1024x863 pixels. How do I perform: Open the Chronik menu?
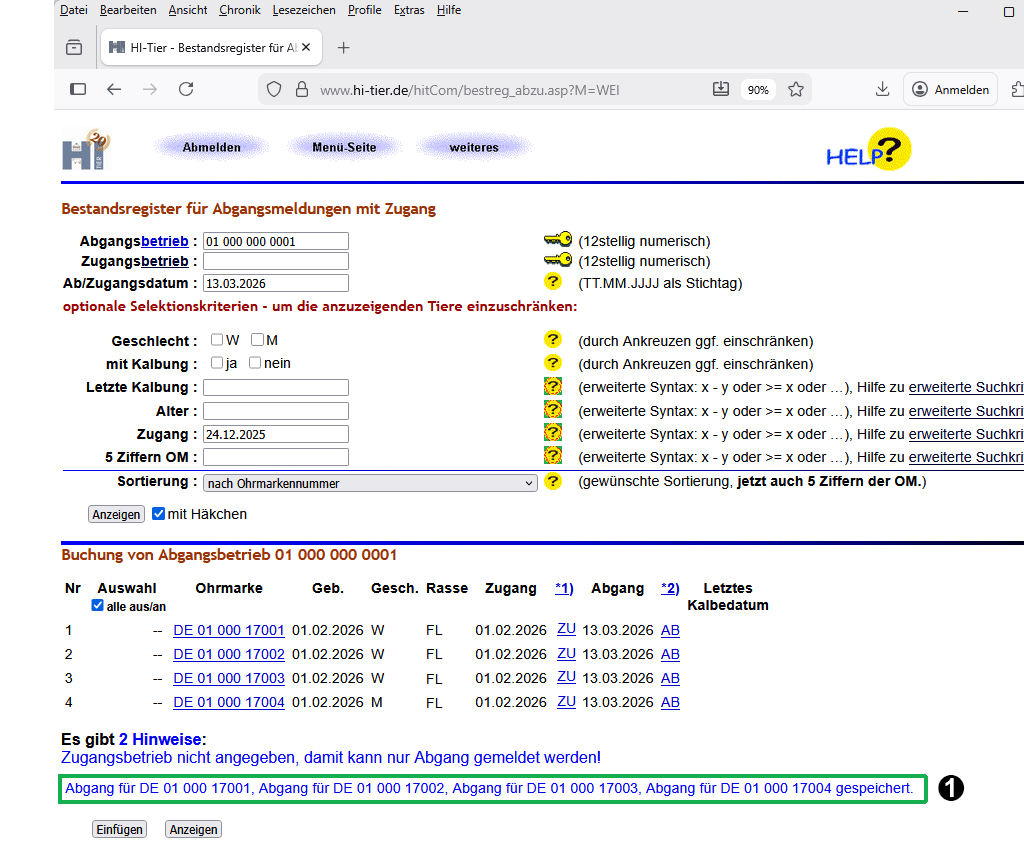[239, 10]
